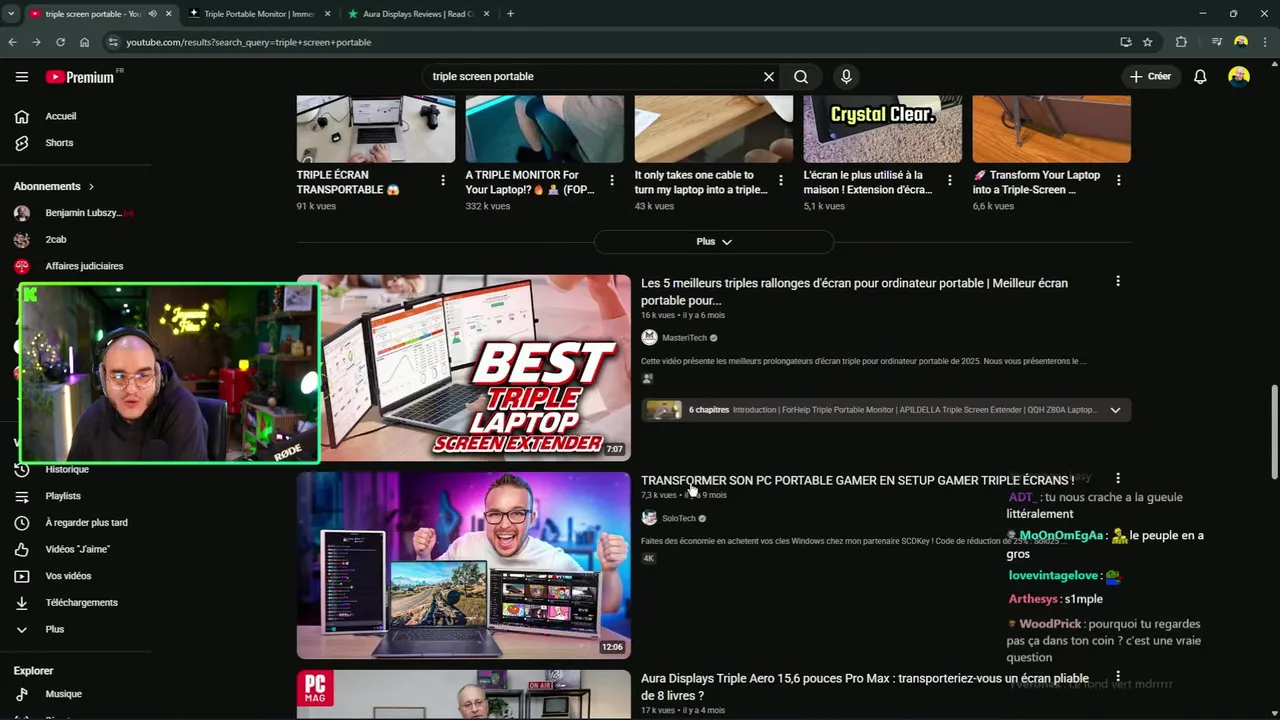
Task: Expand the 6 chapitres dropdown
Action: (x=1115, y=410)
